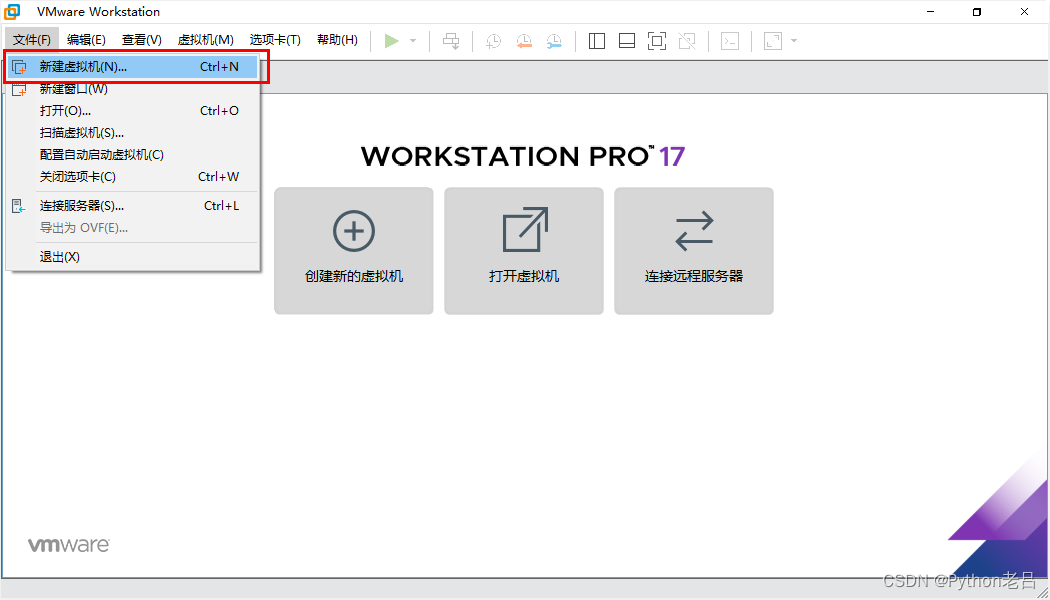Close the VMware Workstation window
The height and width of the screenshot is (600, 1050).
(1025, 11)
